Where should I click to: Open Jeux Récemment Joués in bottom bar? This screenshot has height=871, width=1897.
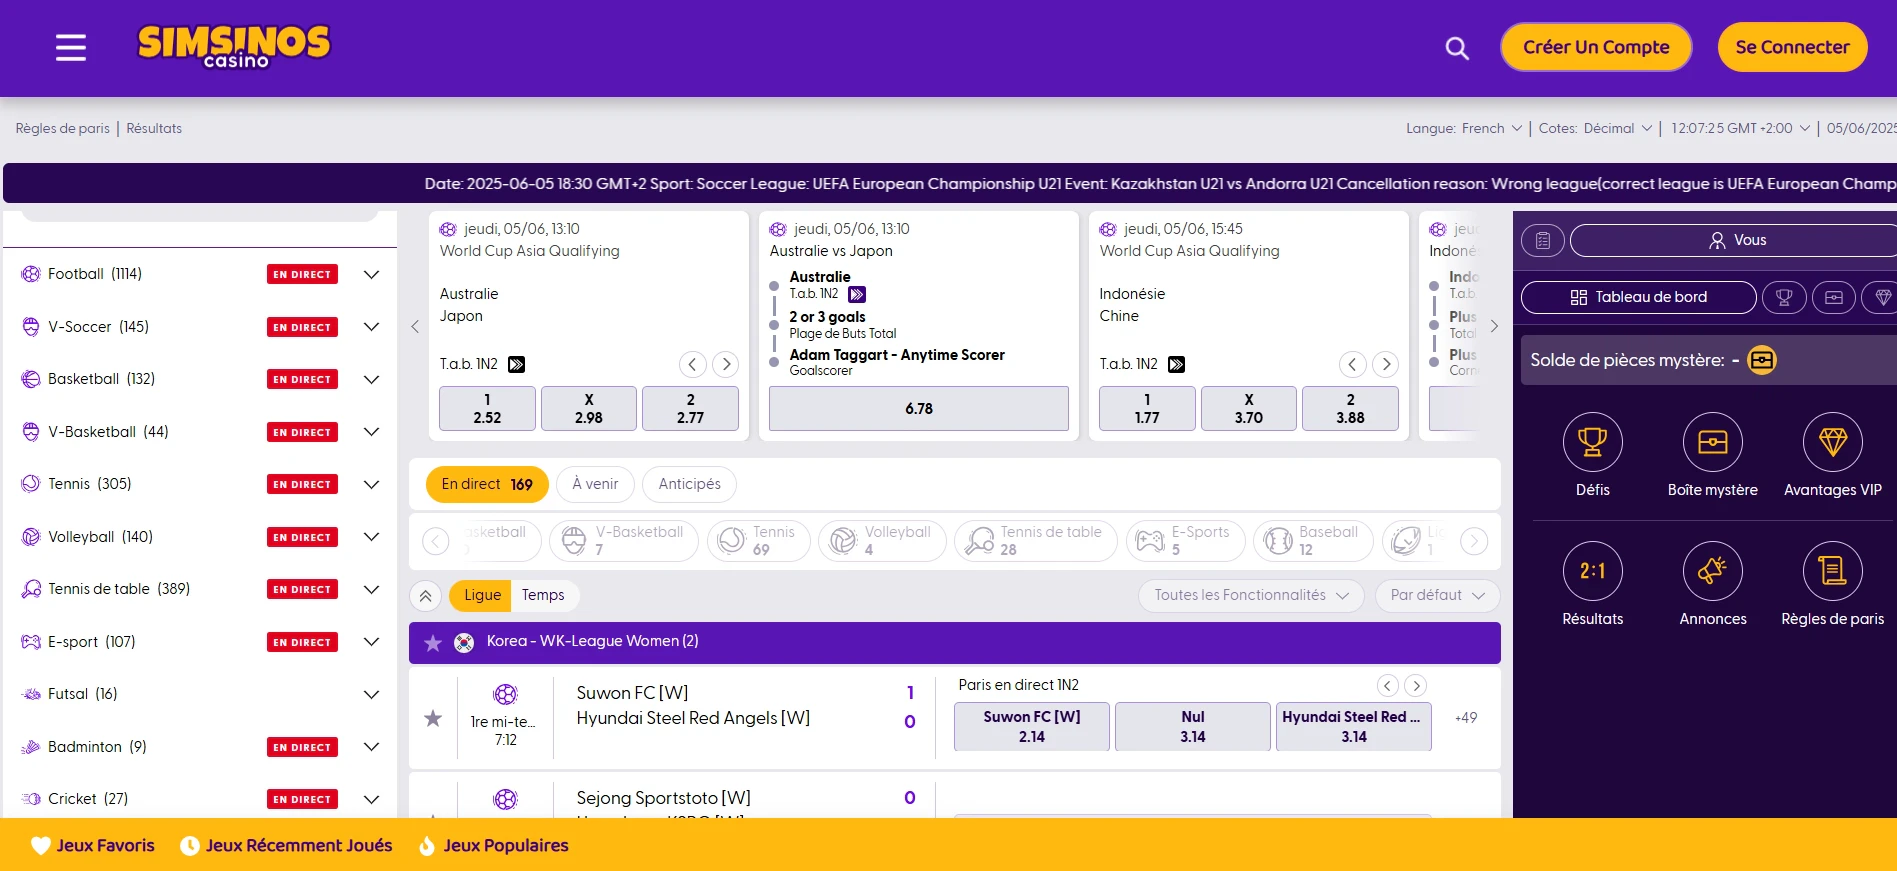pos(286,846)
